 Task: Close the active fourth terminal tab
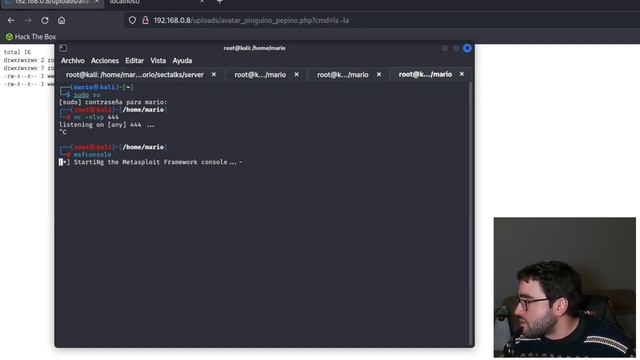[462, 74]
